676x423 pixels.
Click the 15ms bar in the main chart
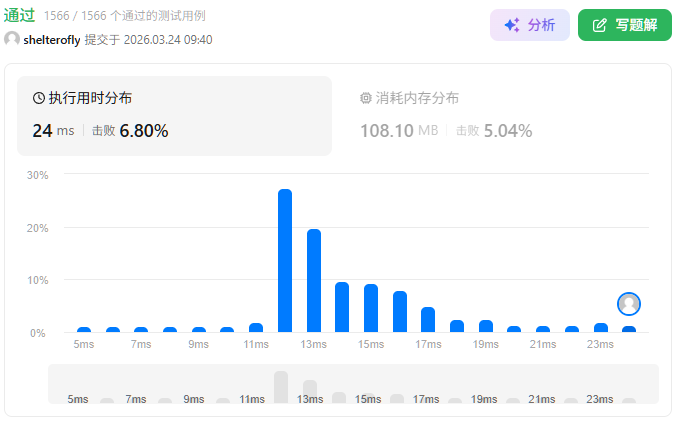pyautogui.click(x=371, y=307)
